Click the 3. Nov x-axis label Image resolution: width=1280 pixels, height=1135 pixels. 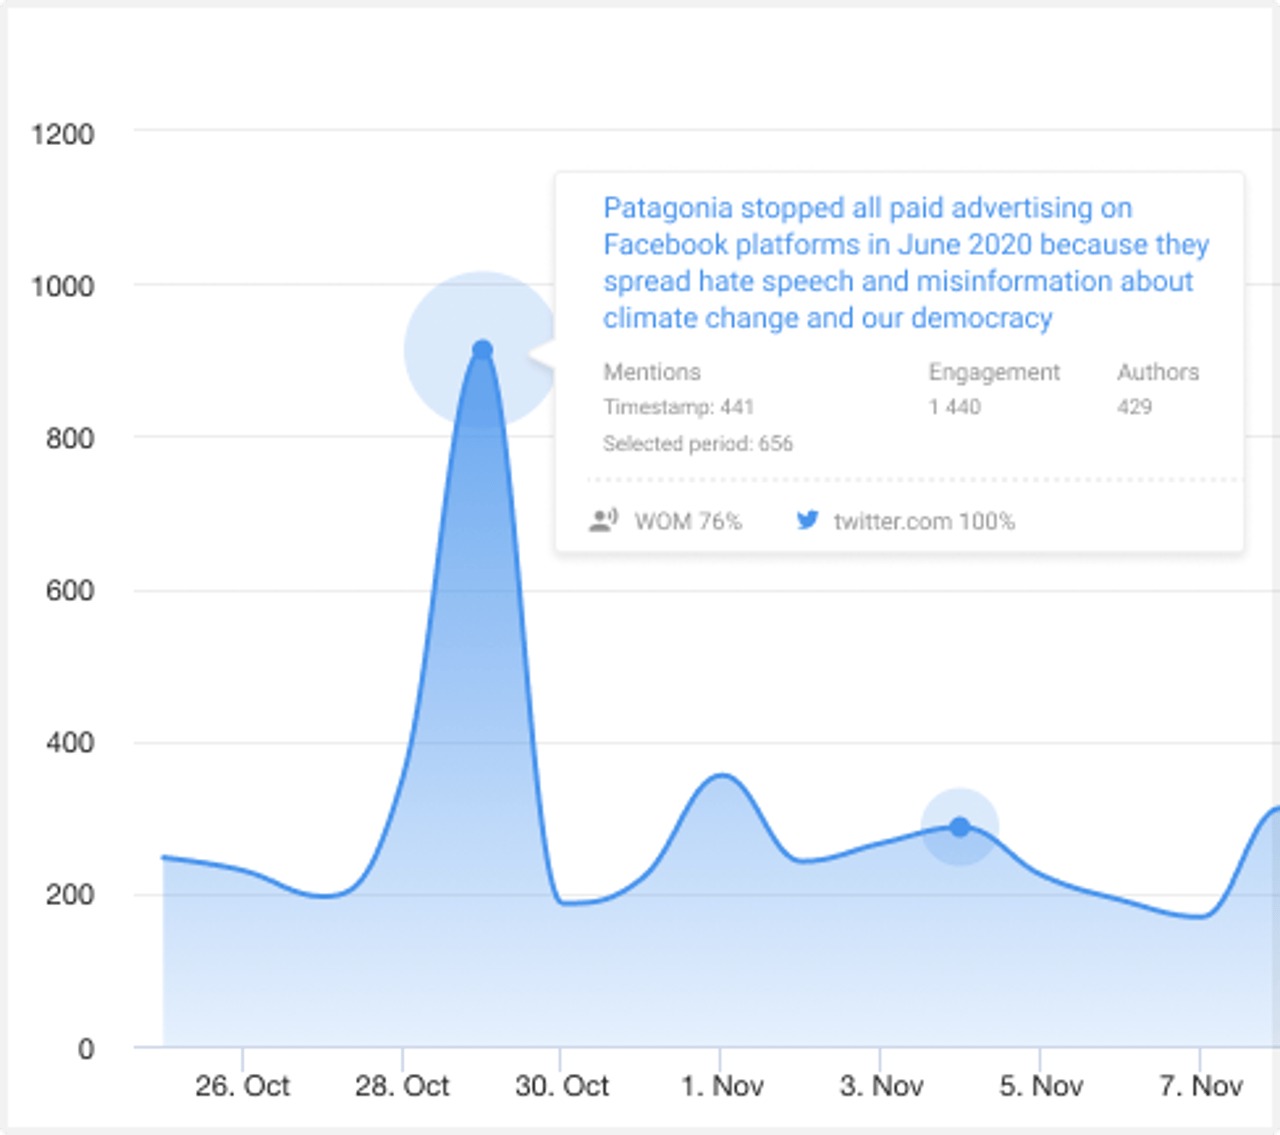click(881, 1086)
